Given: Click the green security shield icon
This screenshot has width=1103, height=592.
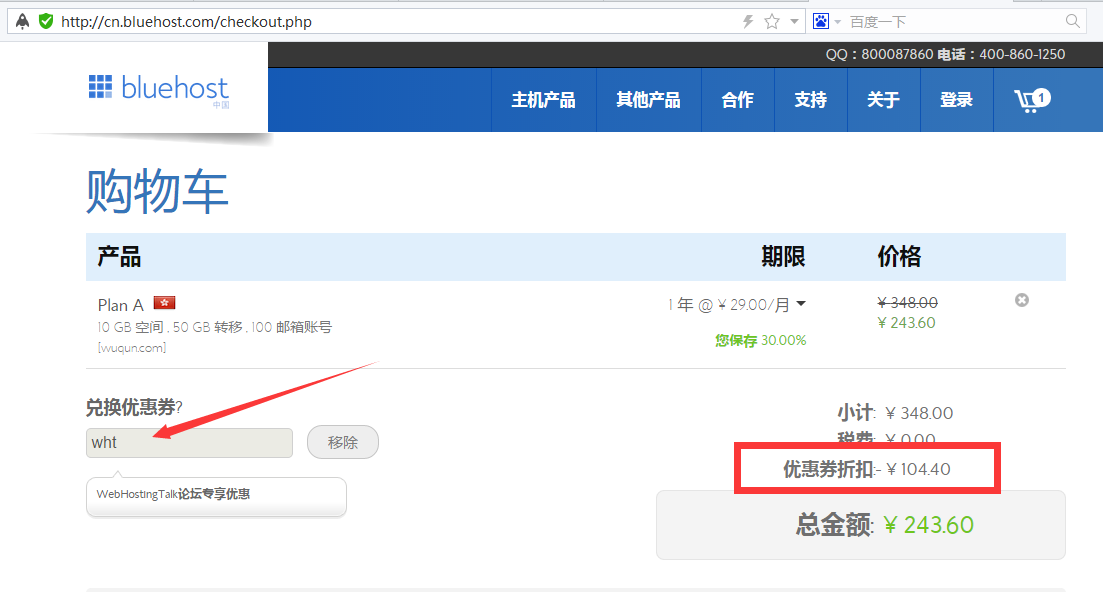Looking at the screenshot, I should pos(46,22).
